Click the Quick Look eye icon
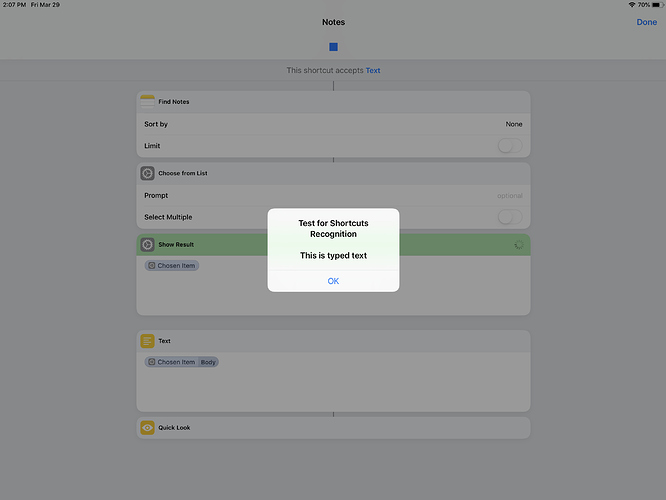The image size is (666, 500). click(147, 428)
